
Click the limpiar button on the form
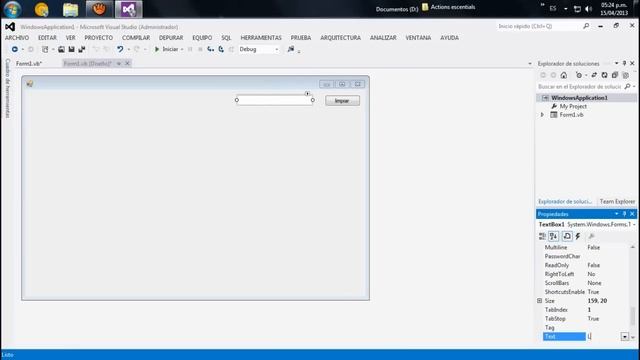(x=342, y=101)
